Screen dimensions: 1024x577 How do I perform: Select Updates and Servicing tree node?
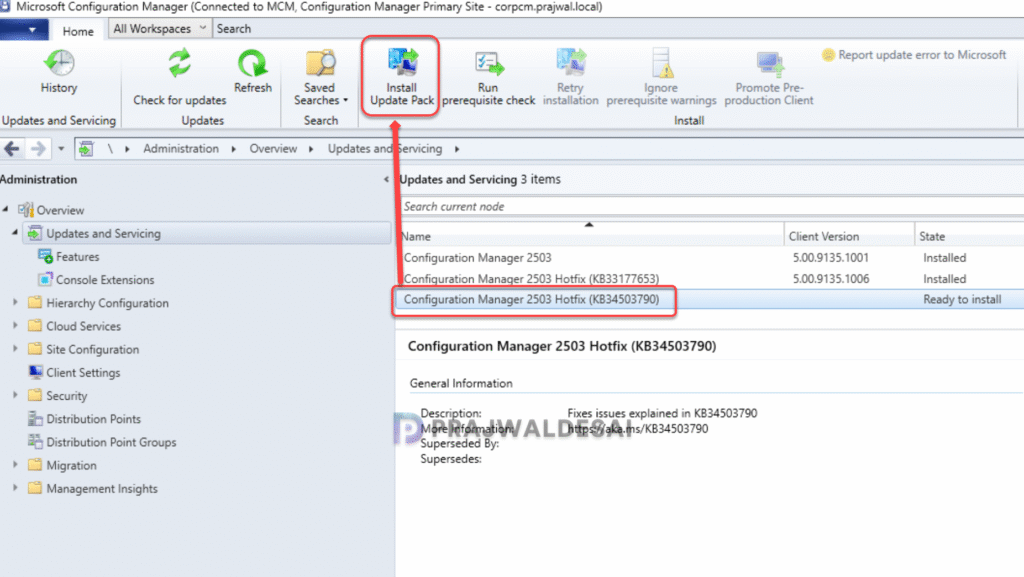[103, 234]
